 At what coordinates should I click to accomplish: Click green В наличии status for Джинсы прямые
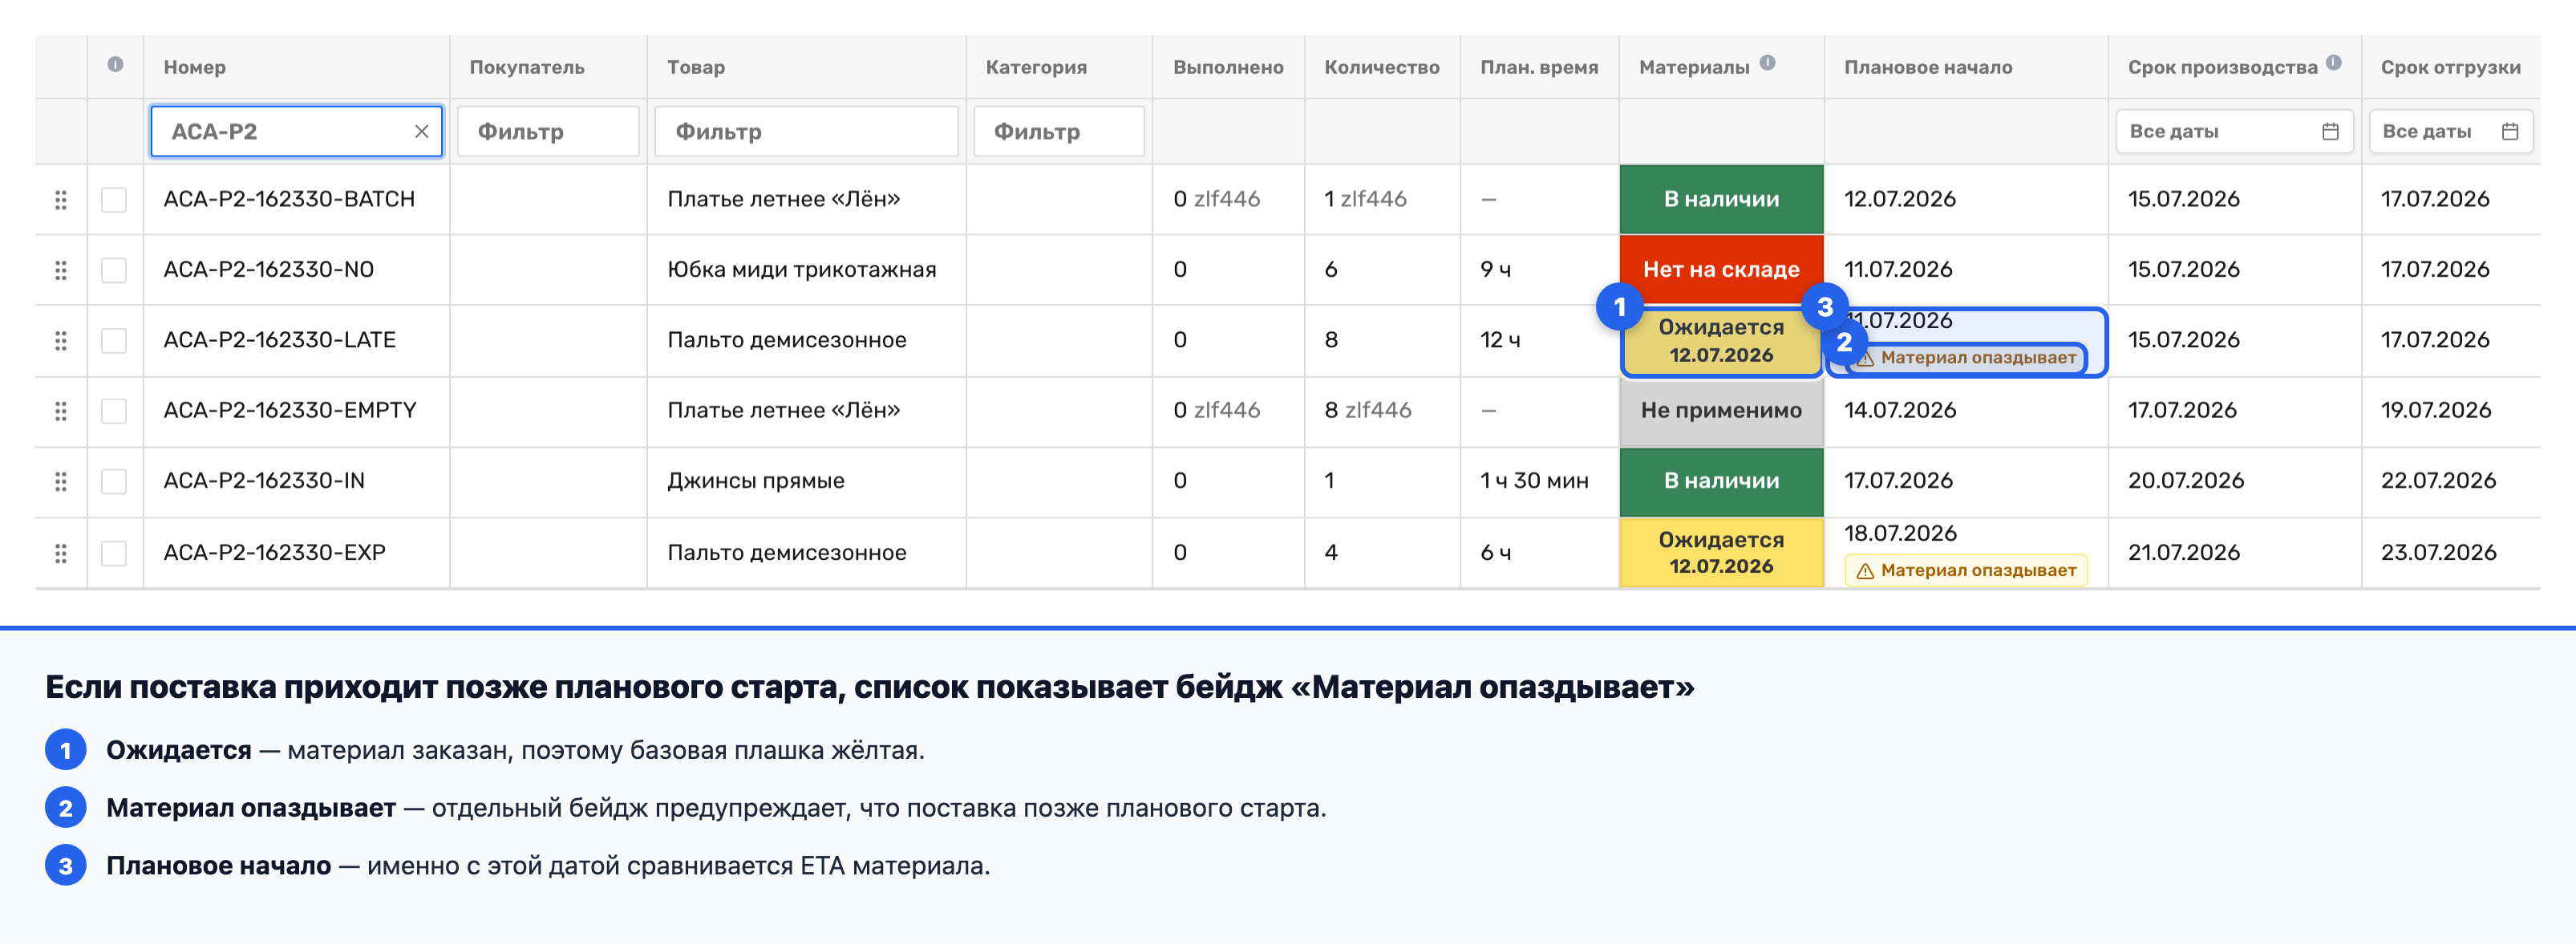[1721, 481]
